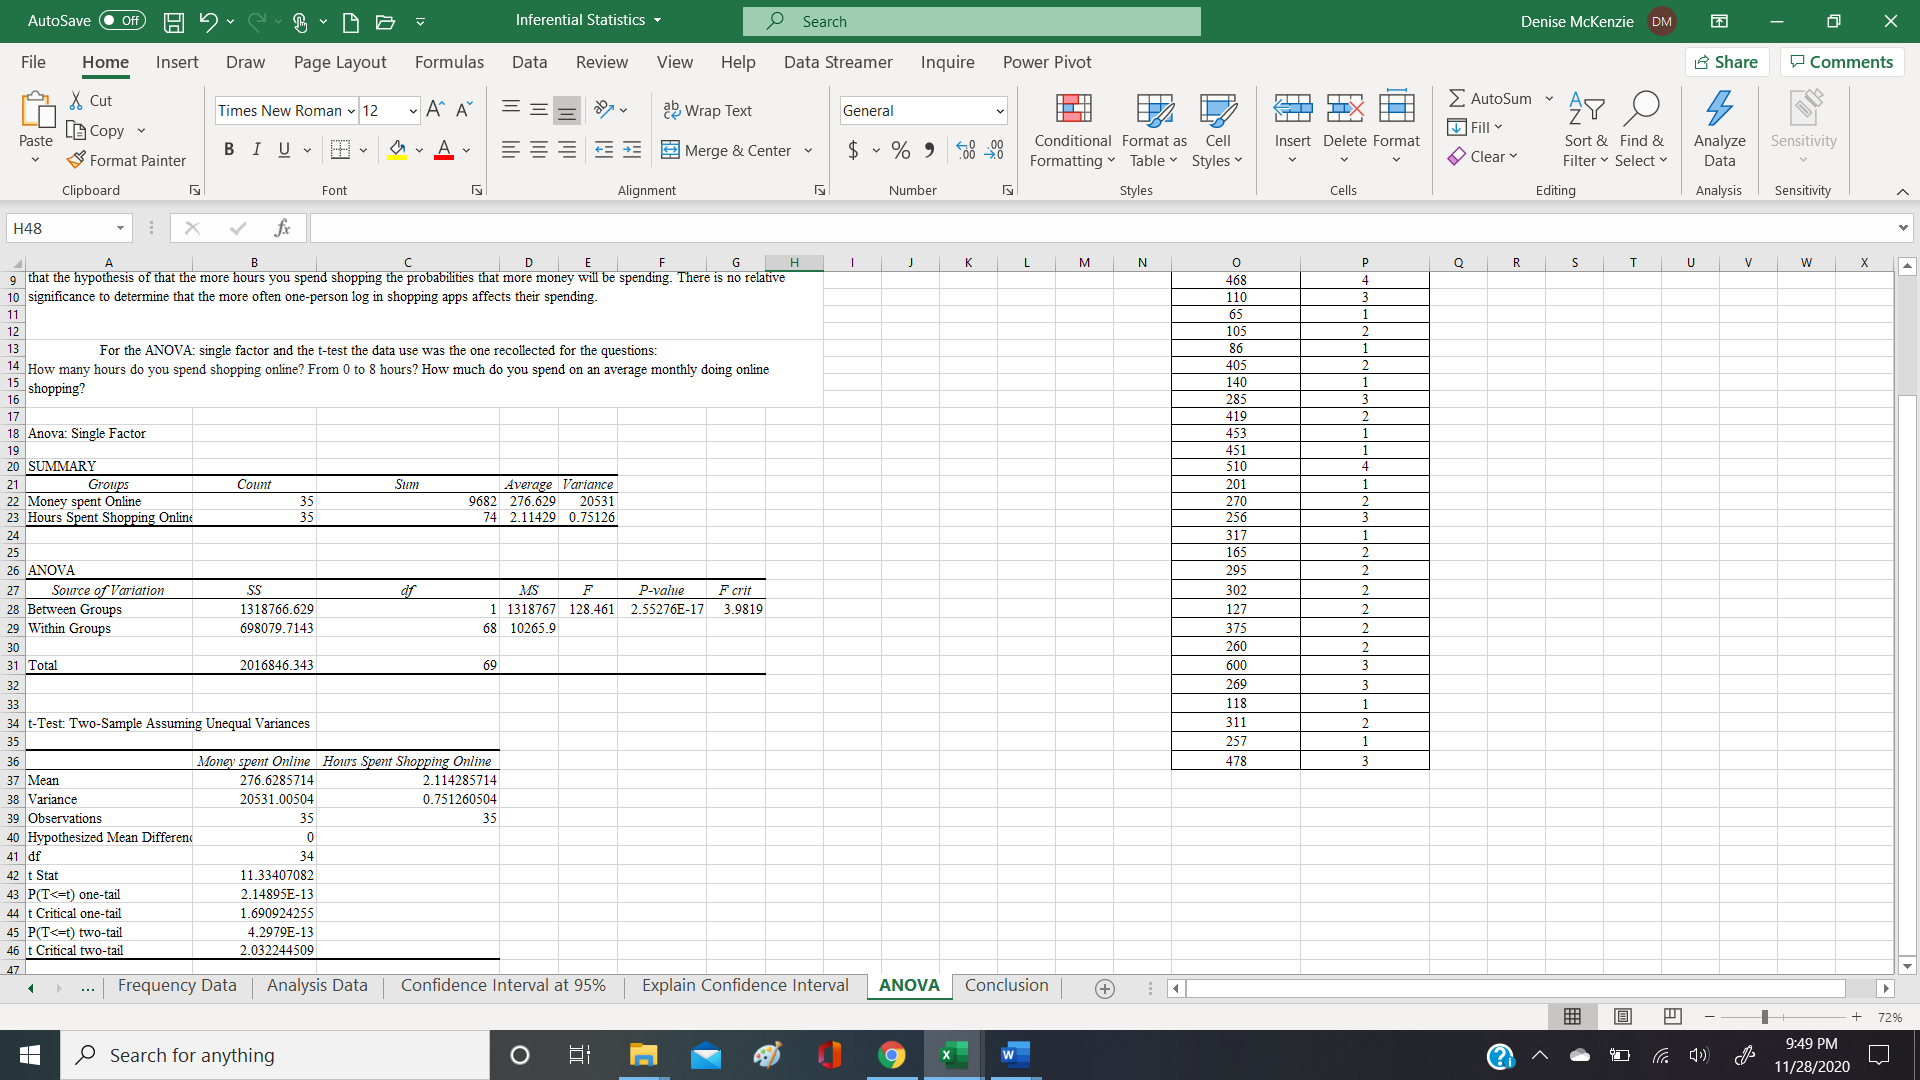Toggle Underline formatting
This screenshot has width=1920, height=1080.
[284, 150]
